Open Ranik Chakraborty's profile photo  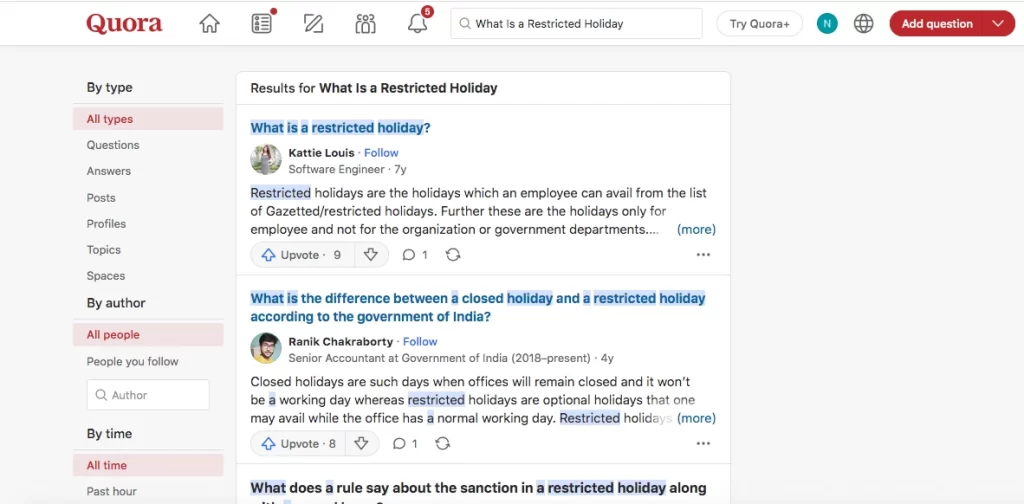(x=266, y=349)
